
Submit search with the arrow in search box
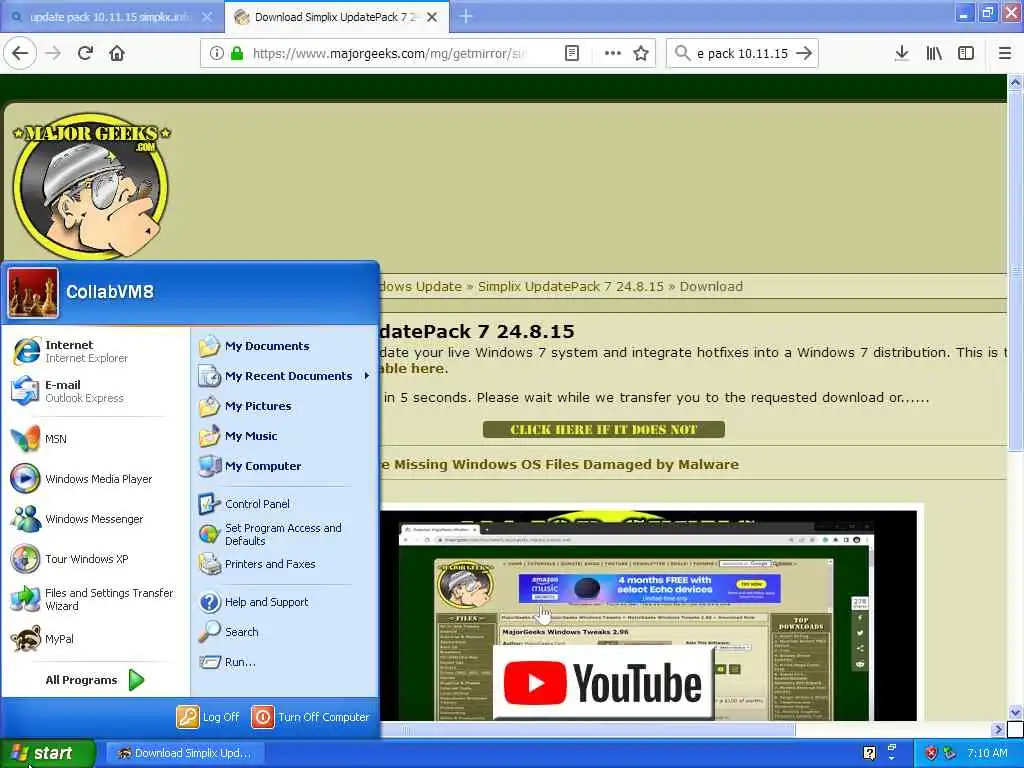tap(805, 53)
